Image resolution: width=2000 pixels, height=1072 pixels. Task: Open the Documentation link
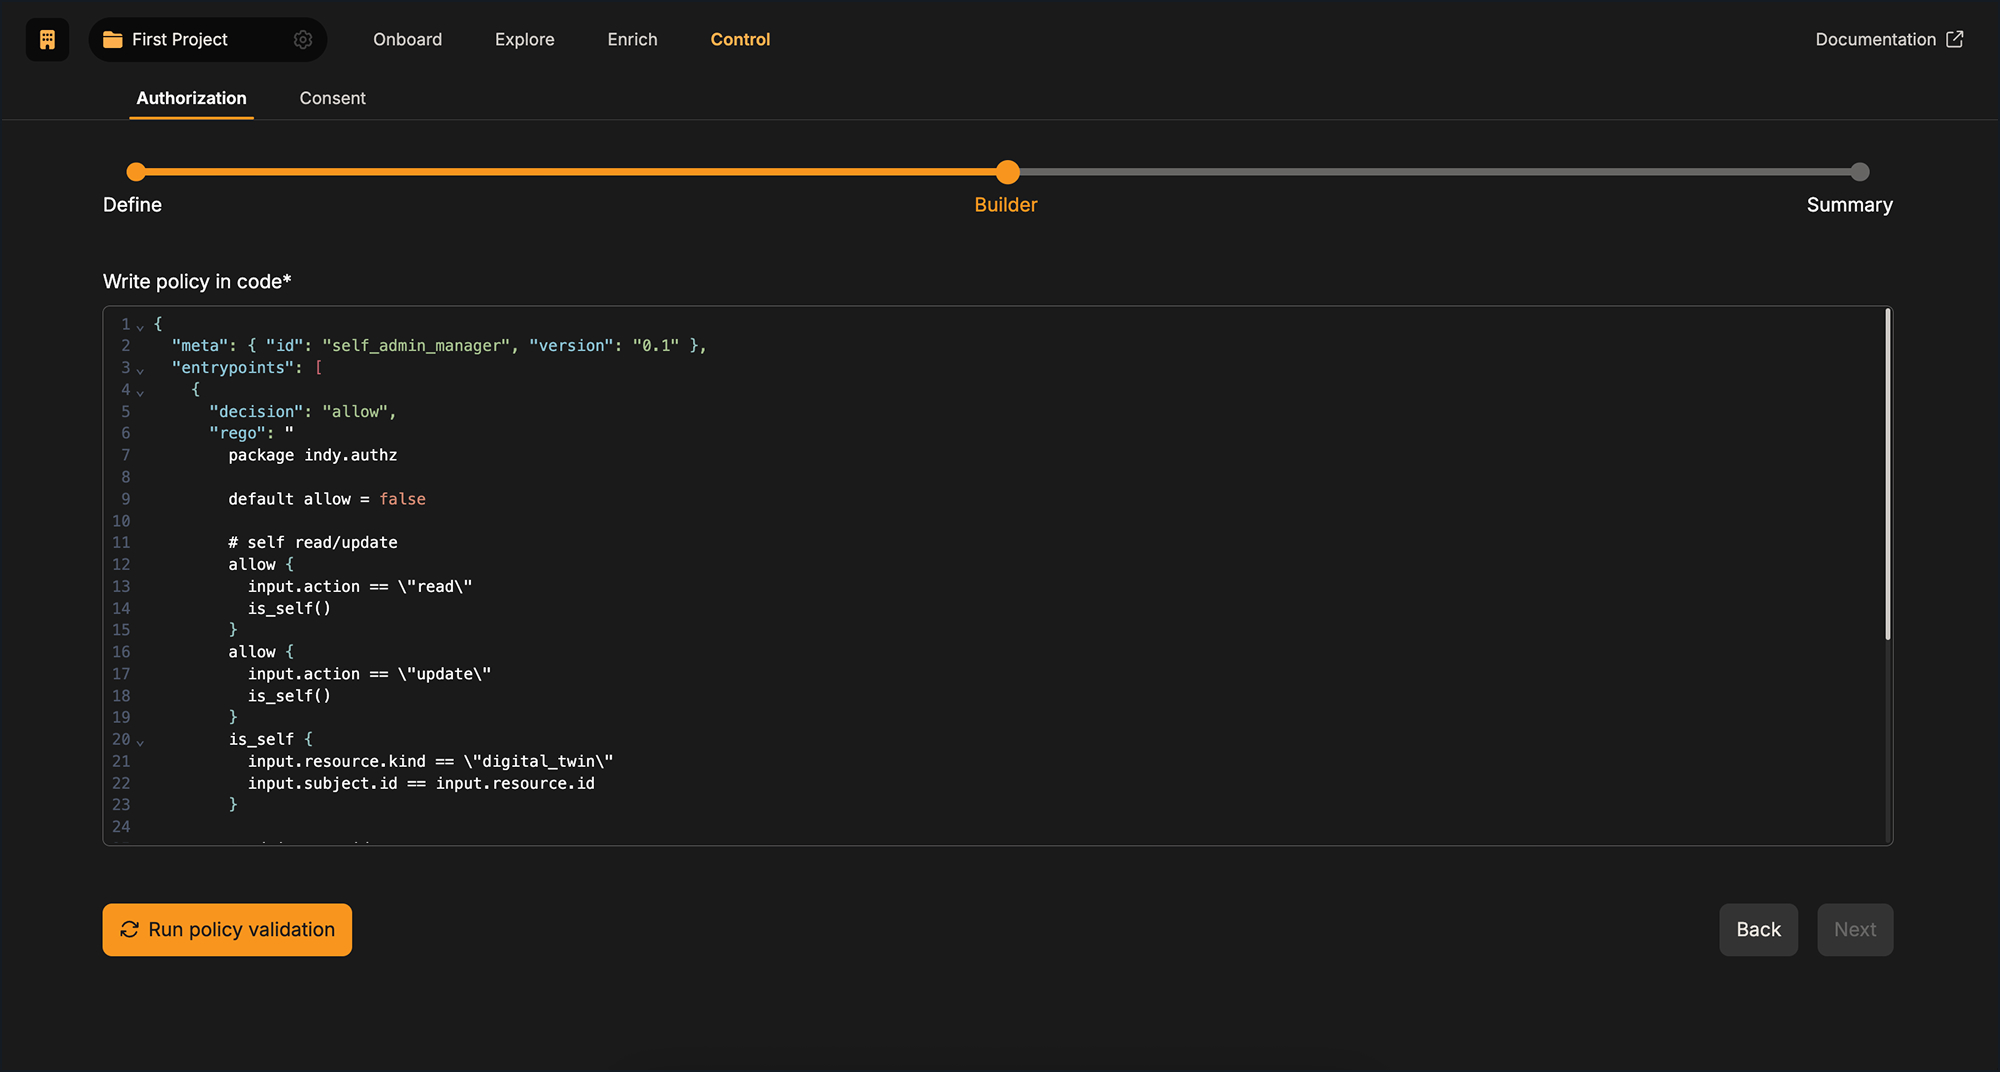1875,40
